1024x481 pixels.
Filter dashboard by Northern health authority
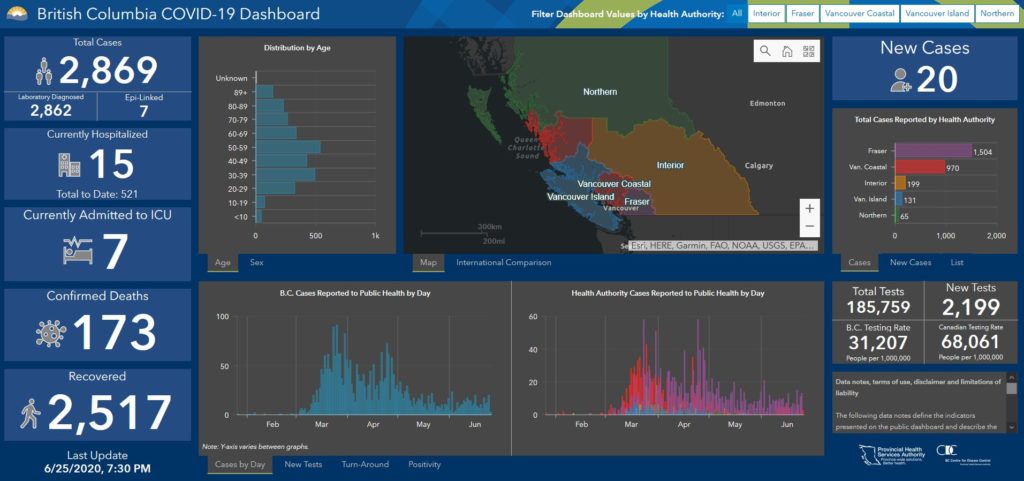(x=996, y=14)
